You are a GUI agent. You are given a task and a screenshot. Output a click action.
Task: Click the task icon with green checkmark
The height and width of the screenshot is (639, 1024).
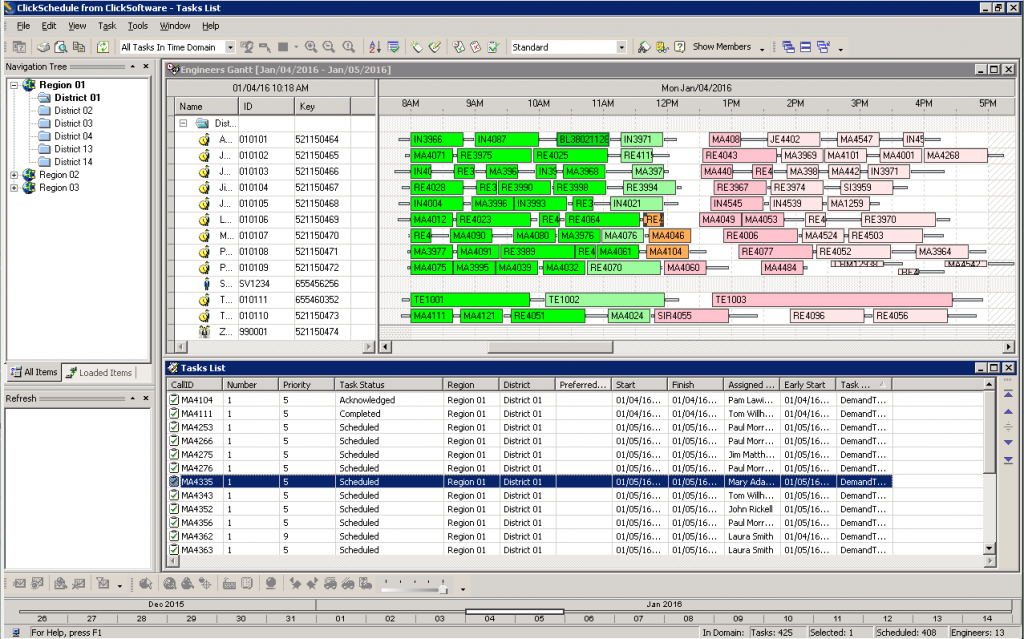click(458, 47)
